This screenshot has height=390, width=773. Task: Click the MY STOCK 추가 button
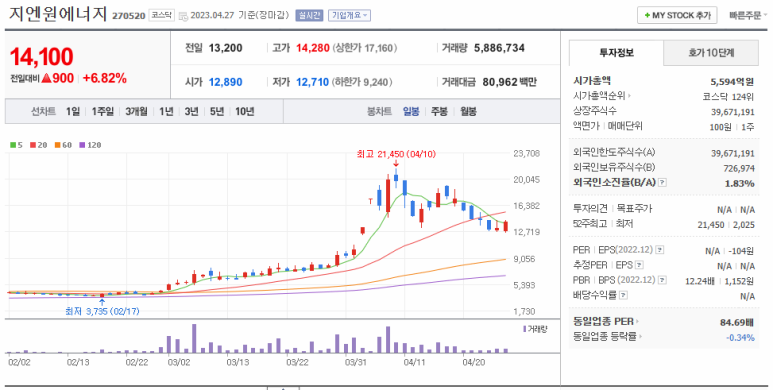click(x=677, y=15)
